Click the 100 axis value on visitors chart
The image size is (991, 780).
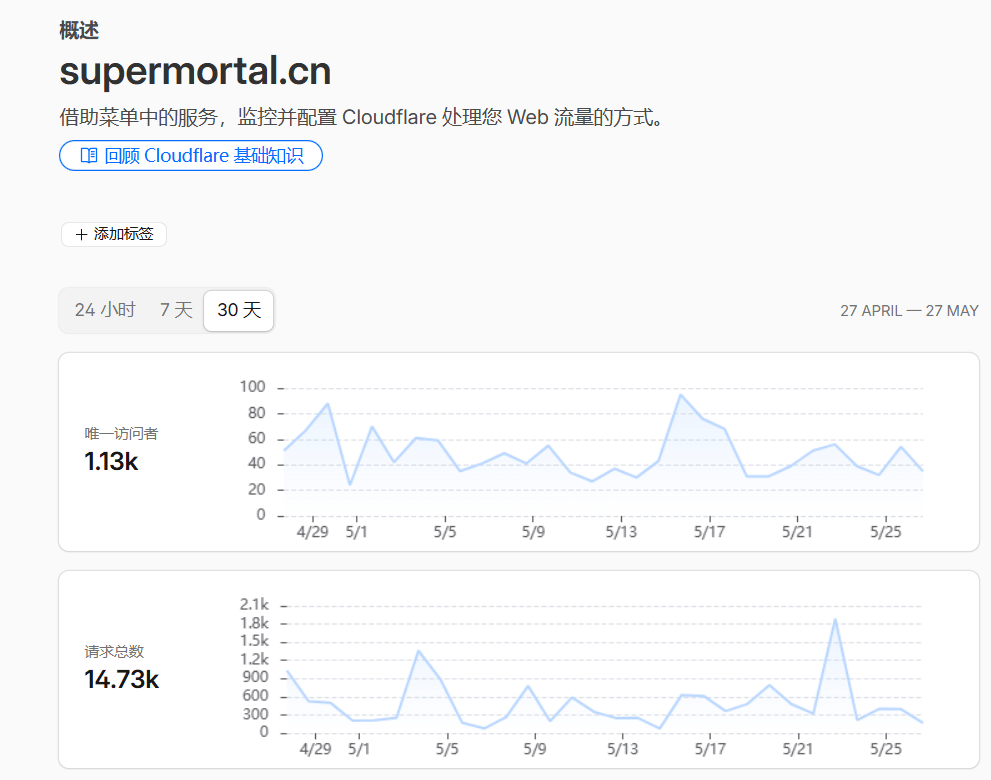pos(252,387)
